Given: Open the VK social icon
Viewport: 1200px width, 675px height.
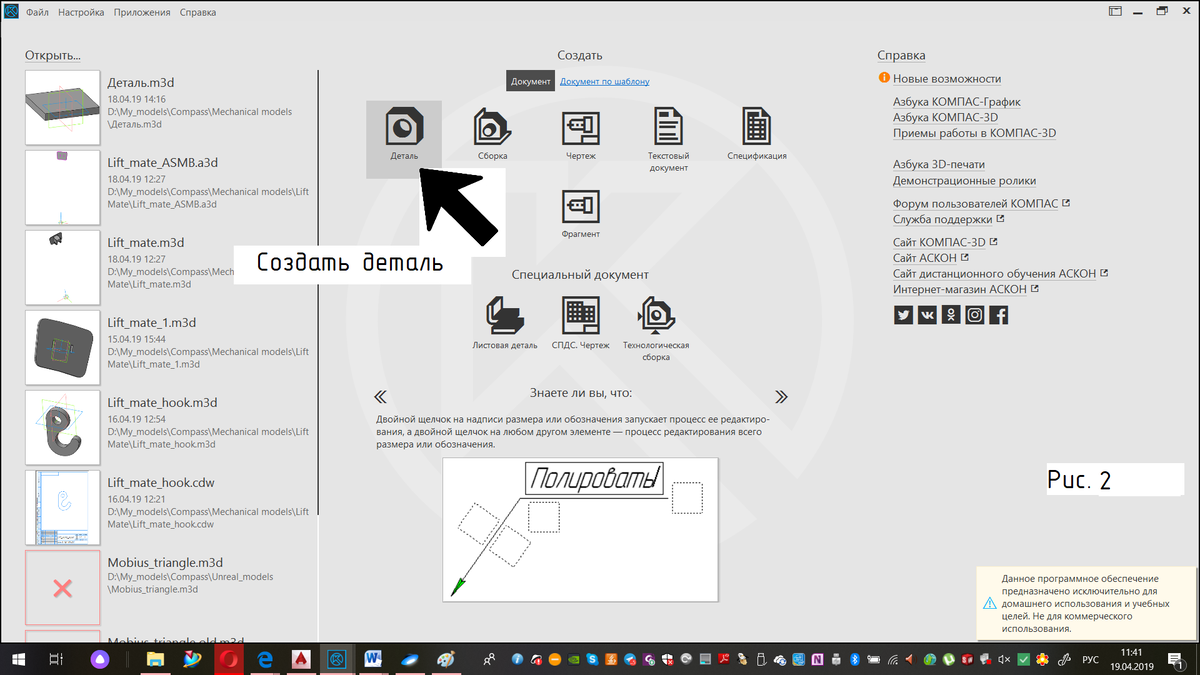Looking at the screenshot, I should 927,314.
